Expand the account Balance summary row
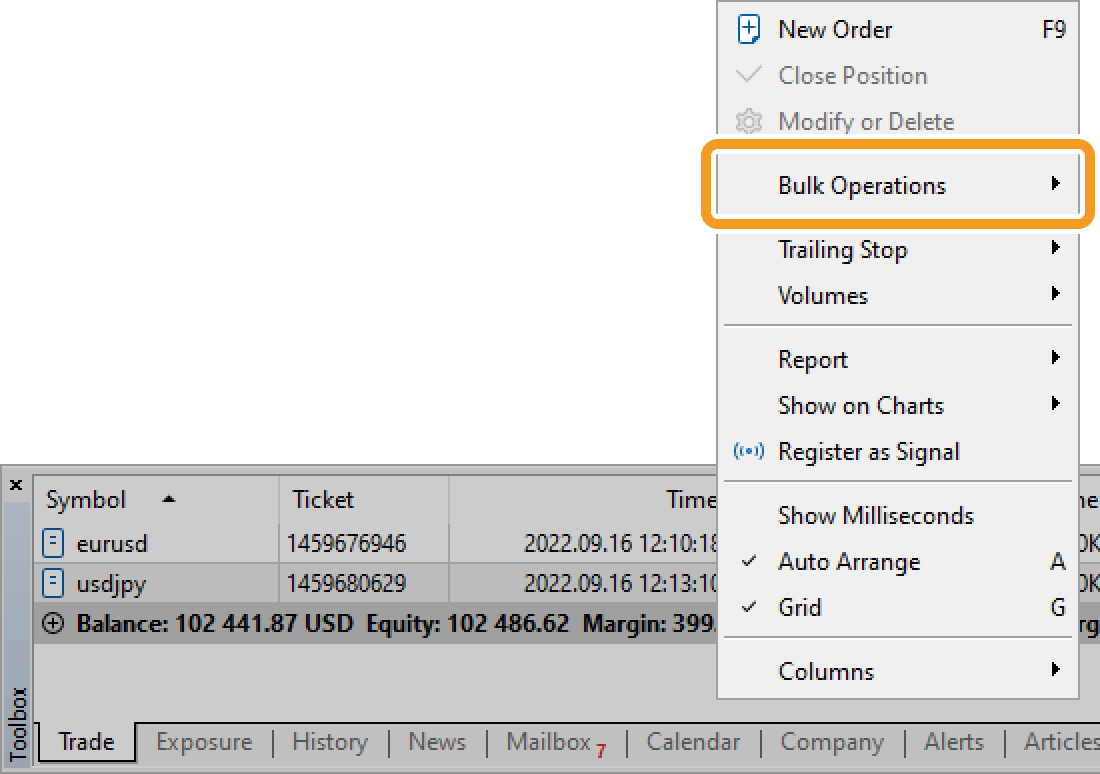This screenshot has width=1100, height=774. point(53,623)
